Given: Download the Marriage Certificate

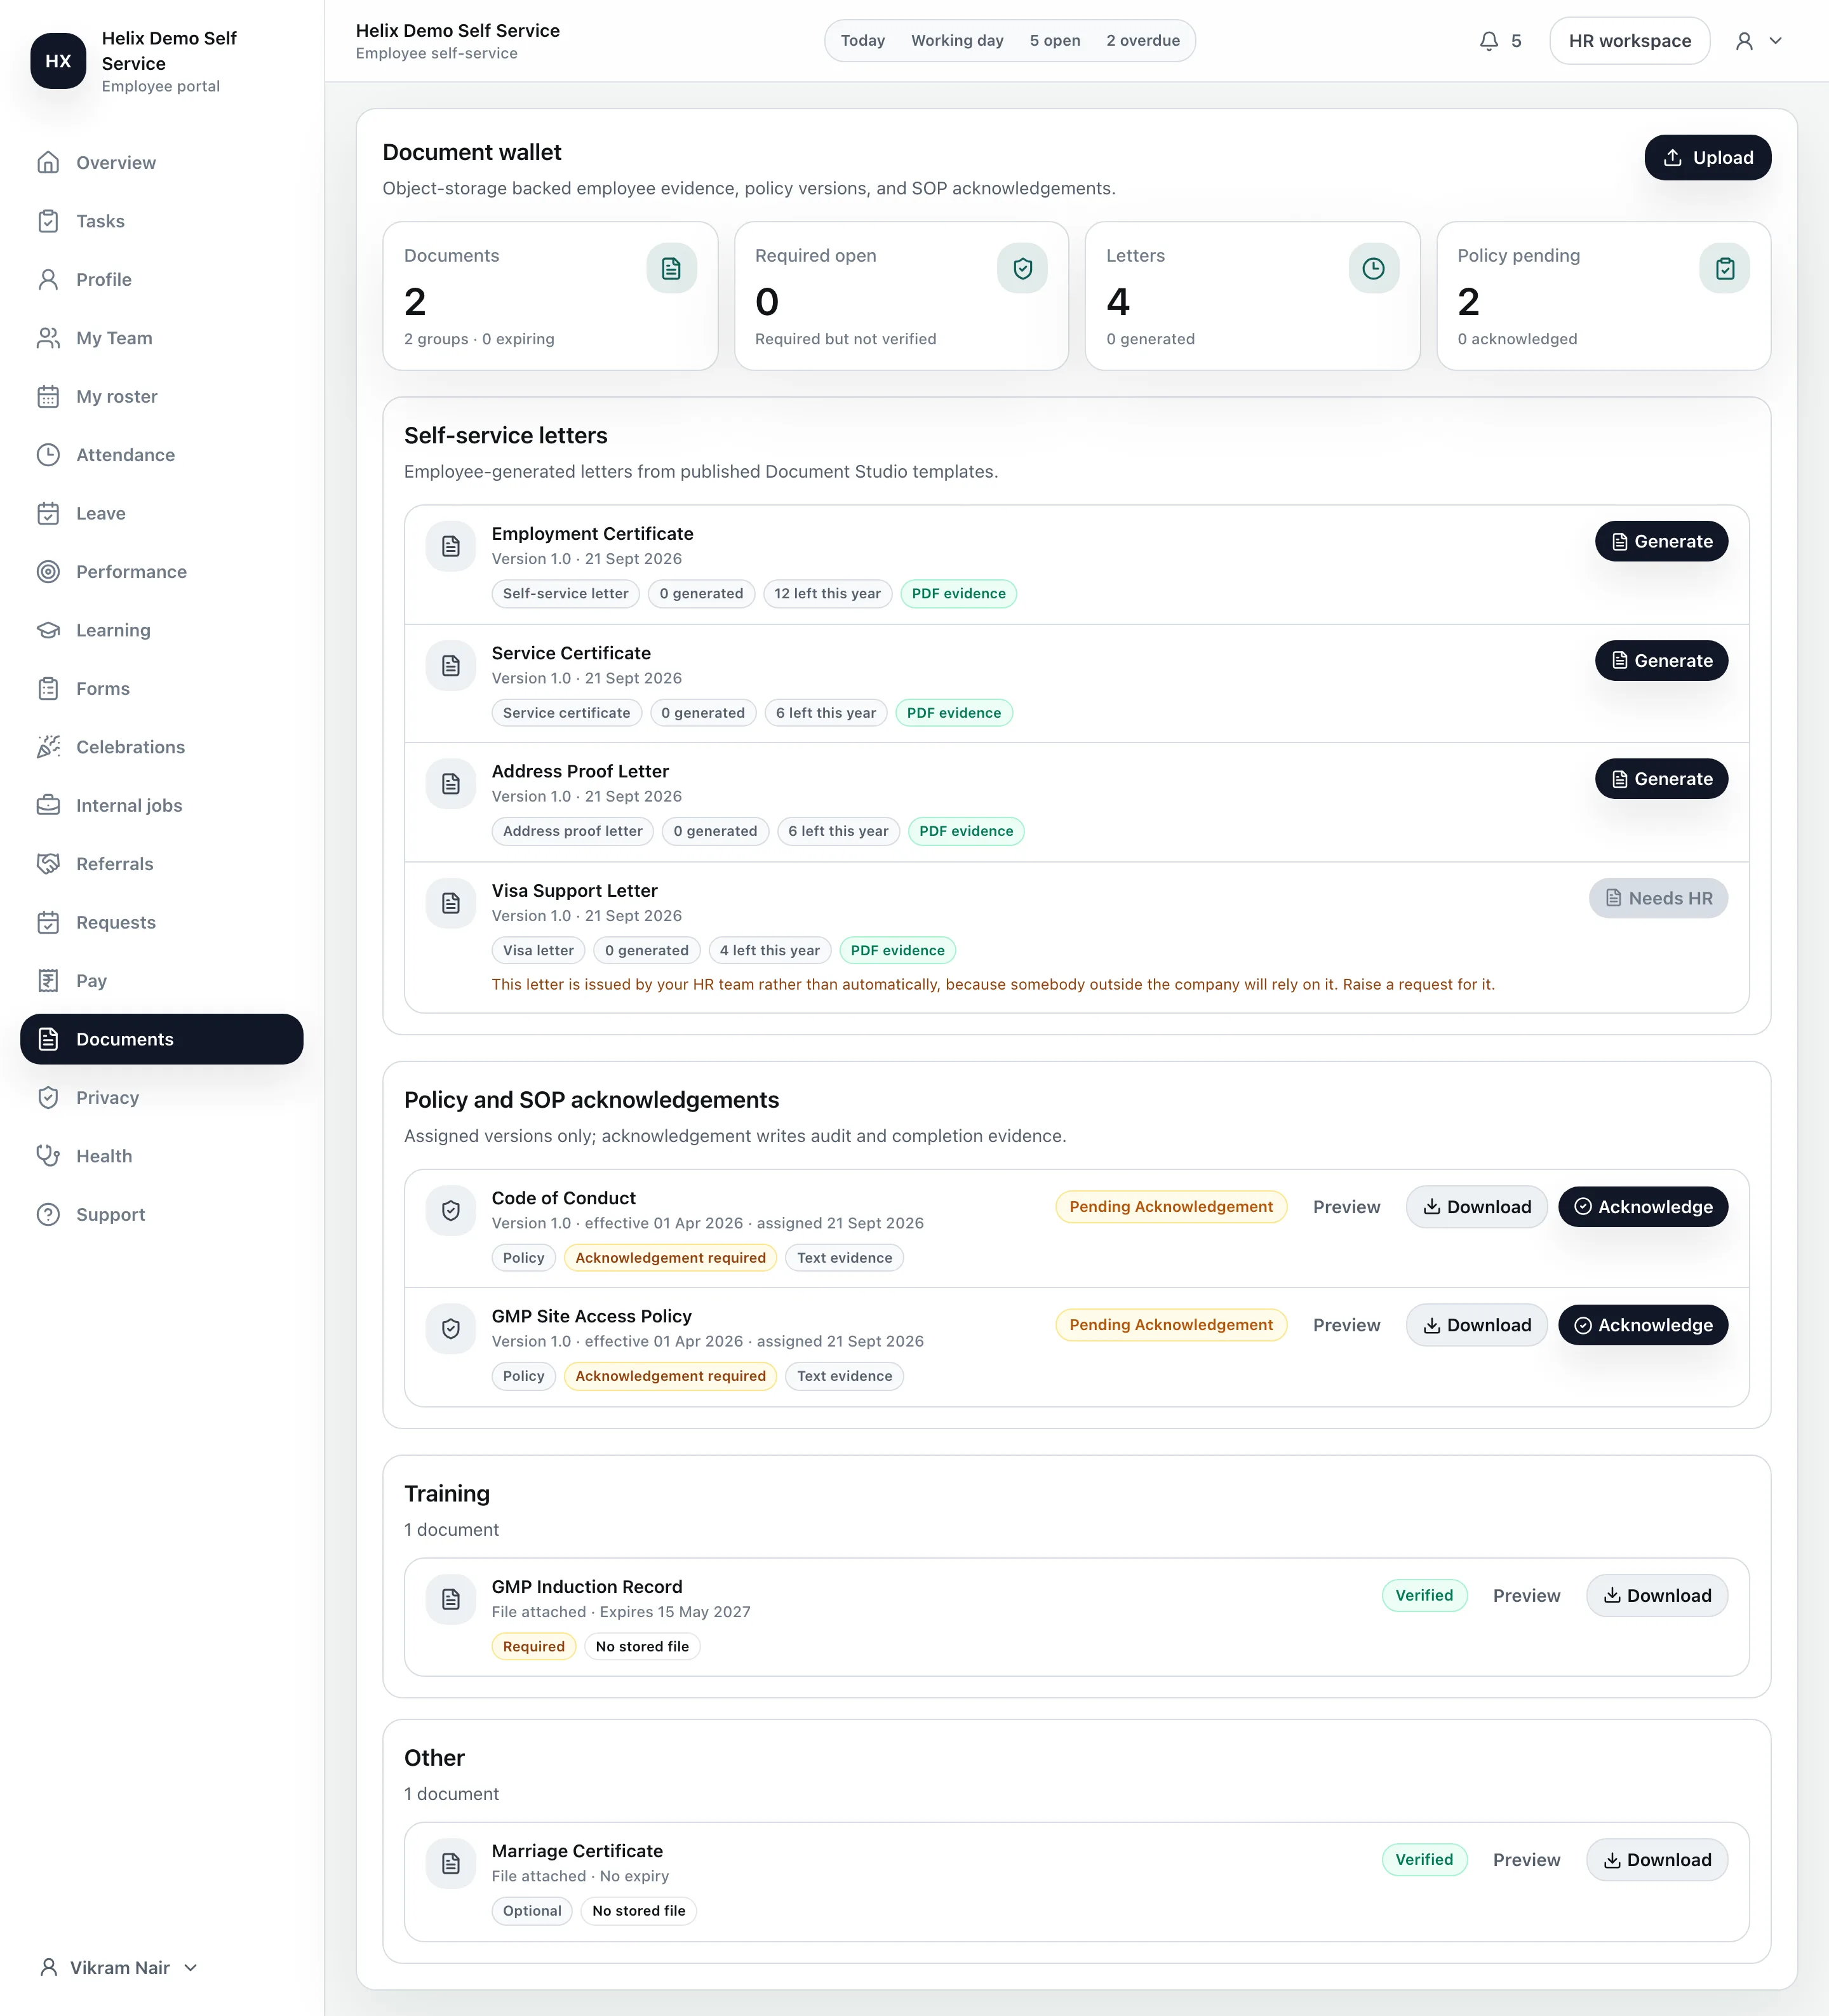Looking at the screenshot, I should [x=1656, y=1860].
